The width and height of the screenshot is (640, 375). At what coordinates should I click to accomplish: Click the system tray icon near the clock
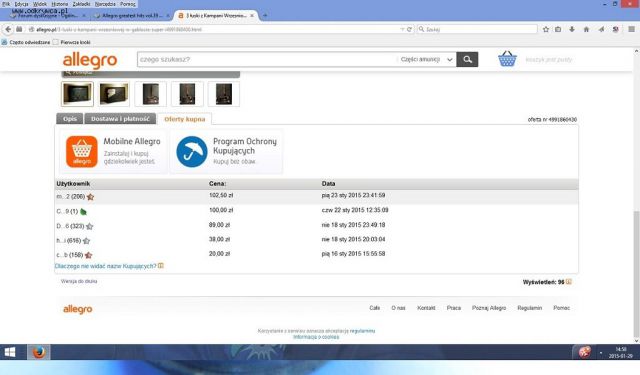584,352
